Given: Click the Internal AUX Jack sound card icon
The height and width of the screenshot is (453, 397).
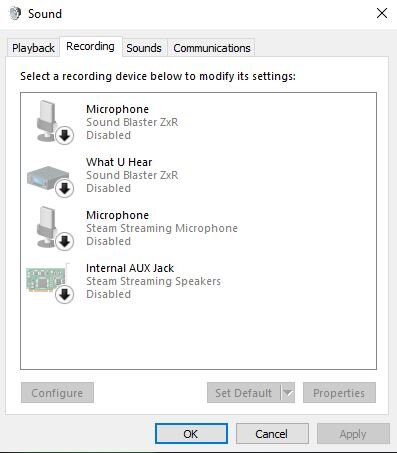Looking at the screenshot, I should pyautogui.click(x=50, y=282).
